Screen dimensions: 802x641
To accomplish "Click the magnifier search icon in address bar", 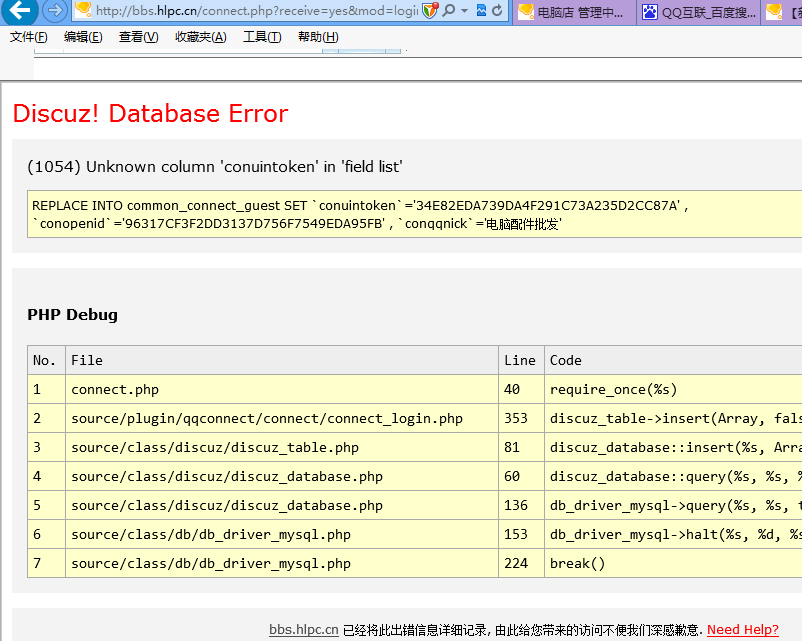I will (x=449, y=10).
